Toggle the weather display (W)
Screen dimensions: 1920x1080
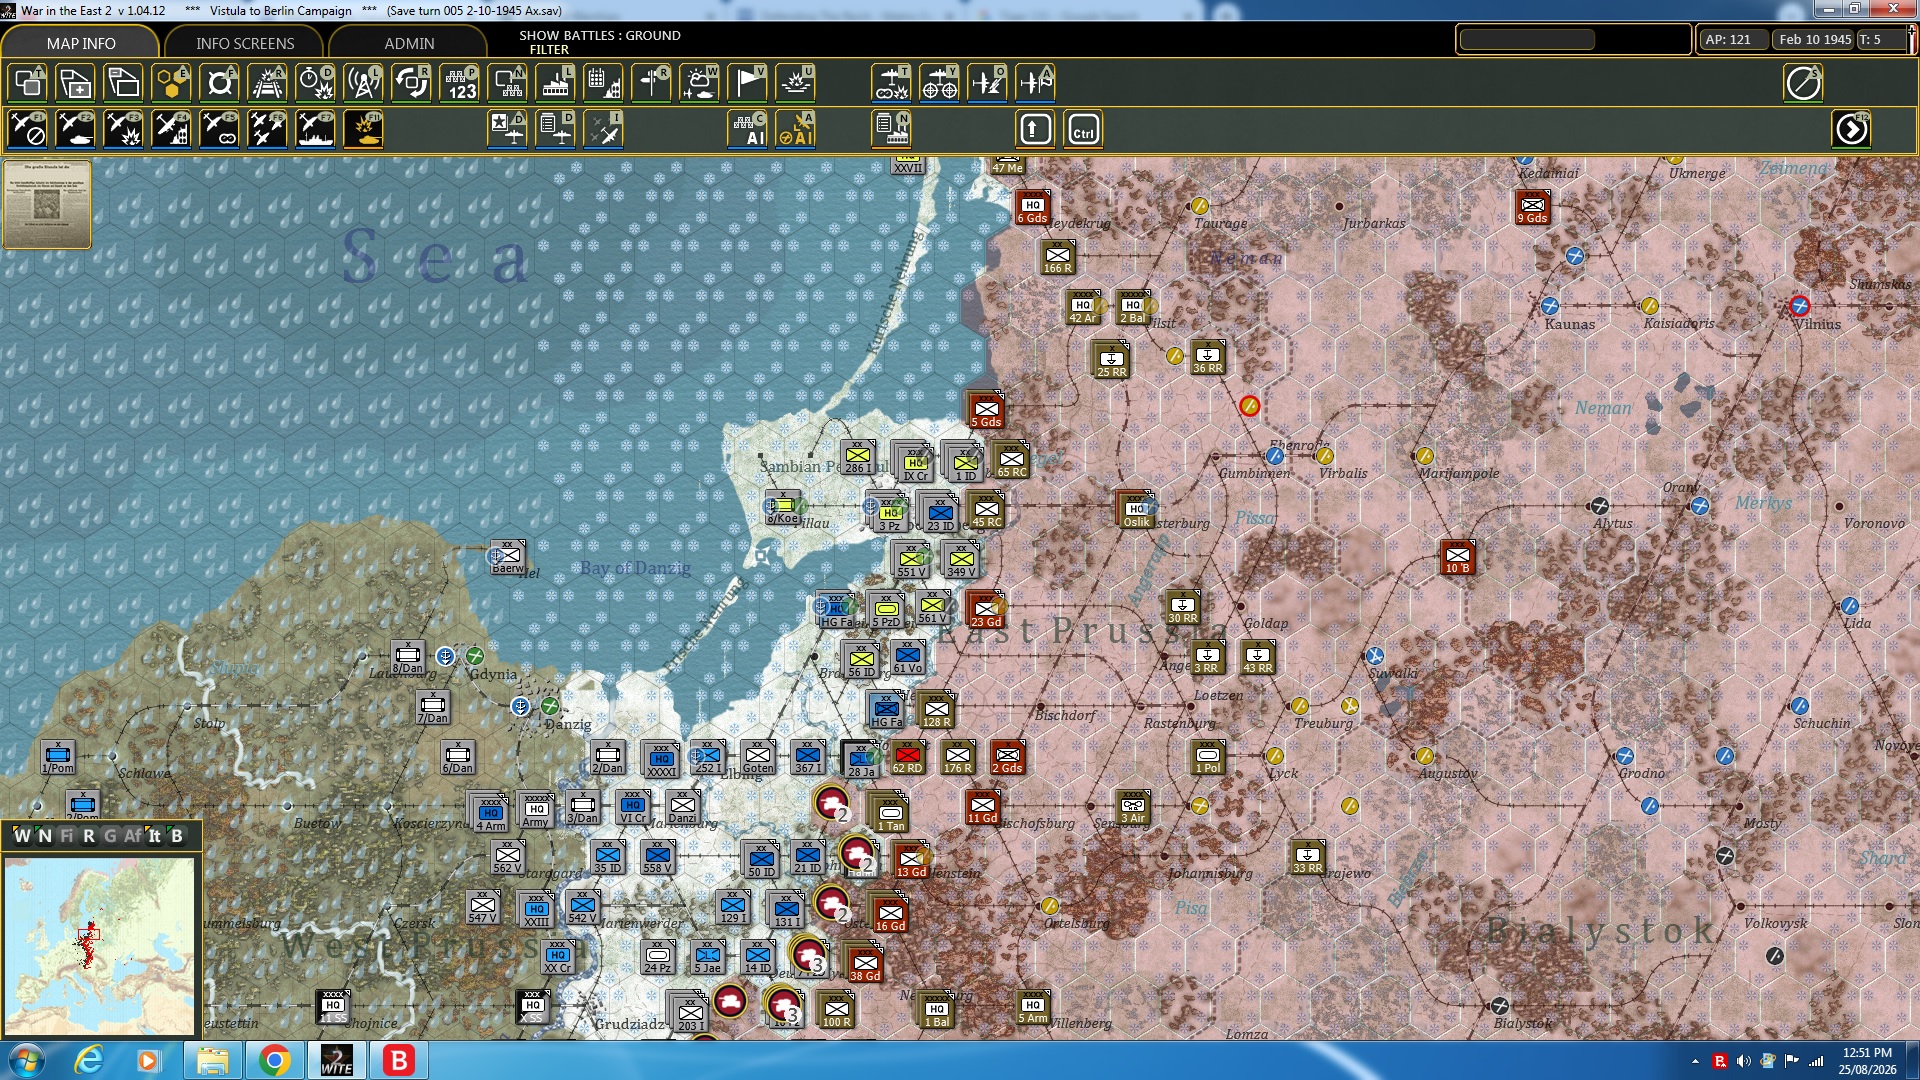pos(700,83)
